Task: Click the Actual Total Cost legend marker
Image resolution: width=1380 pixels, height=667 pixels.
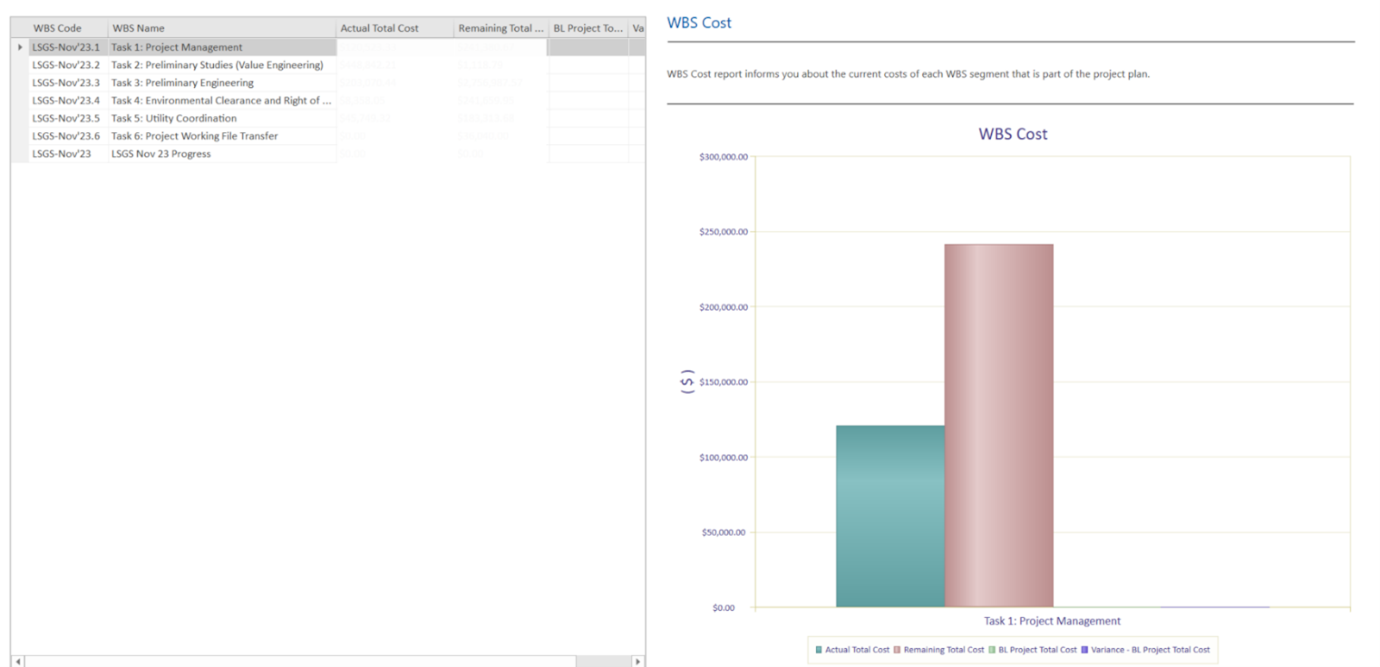Action: (819, 650)
